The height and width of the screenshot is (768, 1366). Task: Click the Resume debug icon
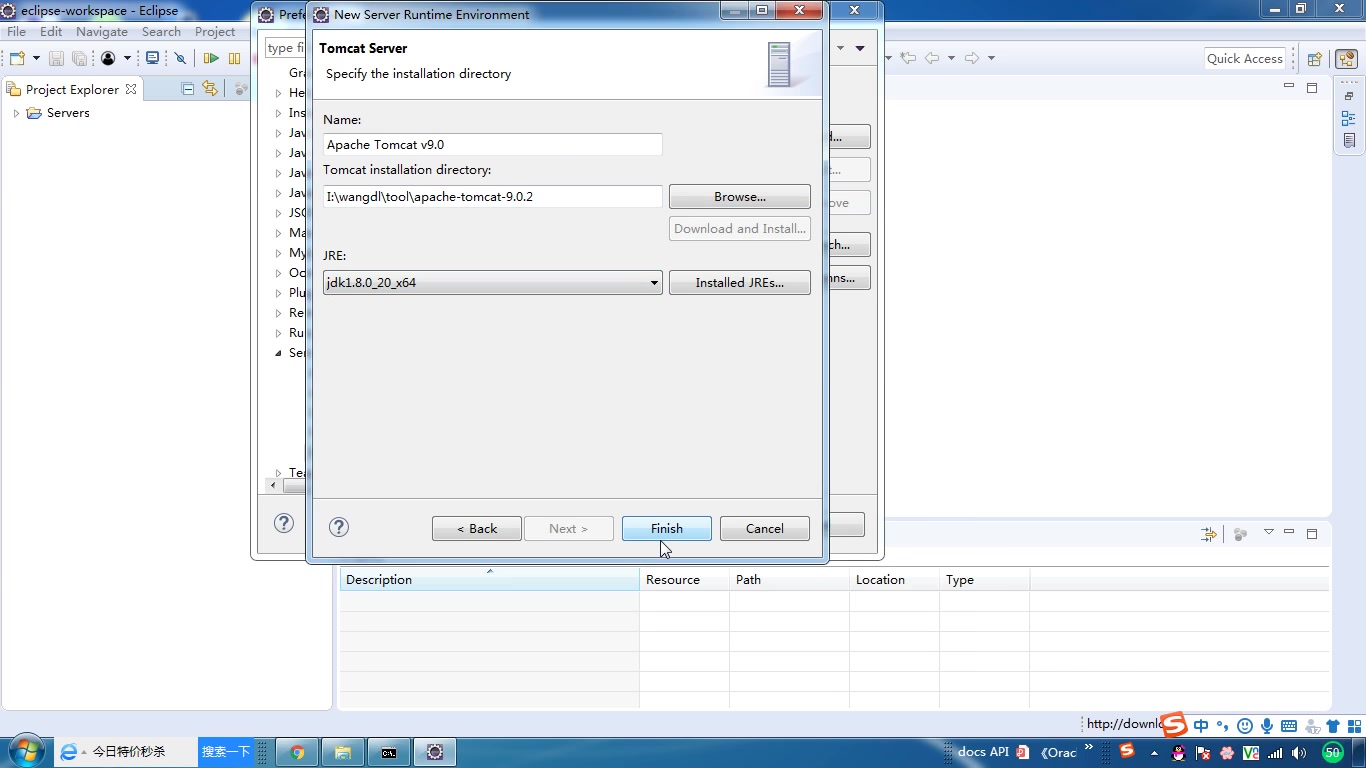click(211, 59)
